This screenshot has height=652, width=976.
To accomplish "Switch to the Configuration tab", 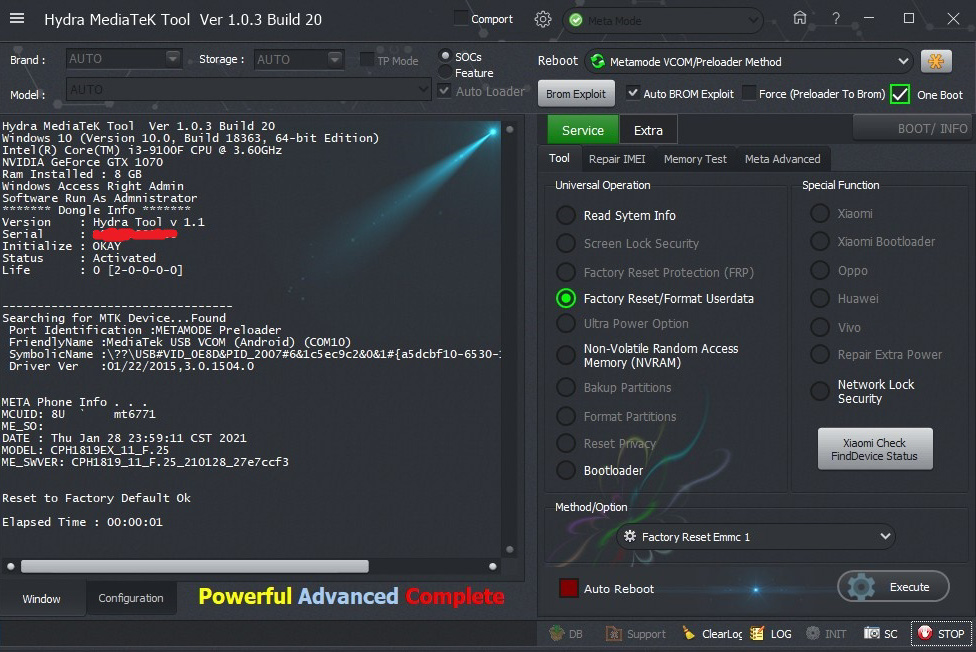I will pos(131,598).
